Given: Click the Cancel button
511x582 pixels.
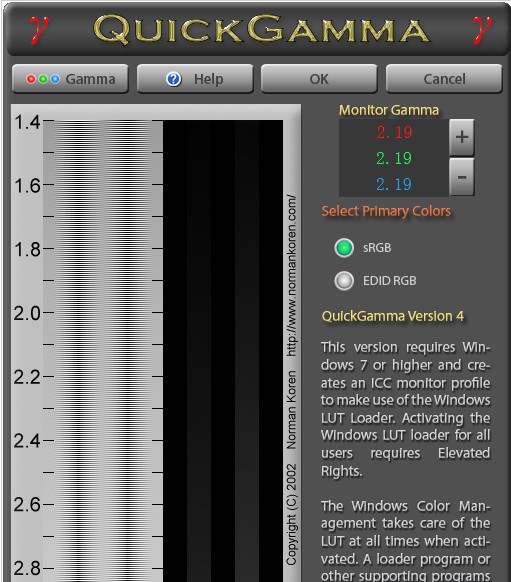Looking at the screenshot, I should [x=444, y=79].
